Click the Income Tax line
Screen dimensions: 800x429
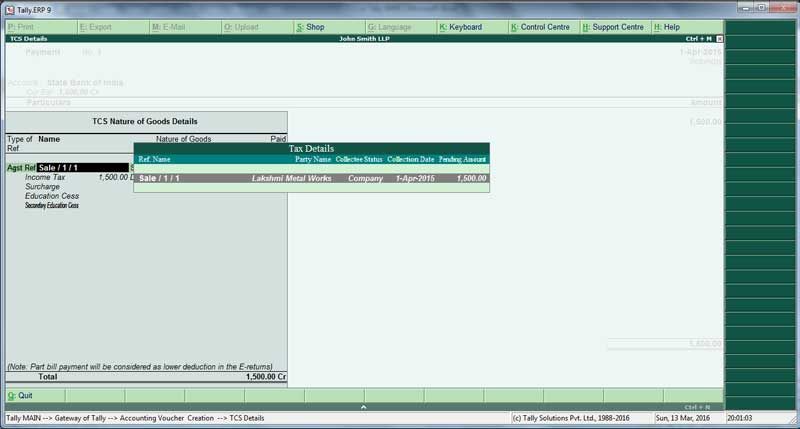coord(45,177)
